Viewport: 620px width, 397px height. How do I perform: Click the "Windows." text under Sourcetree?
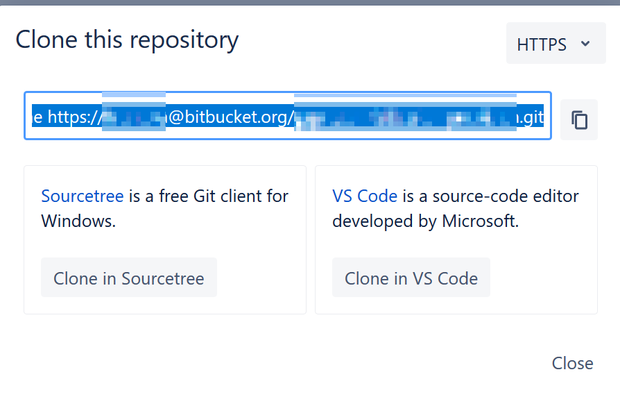78,221
